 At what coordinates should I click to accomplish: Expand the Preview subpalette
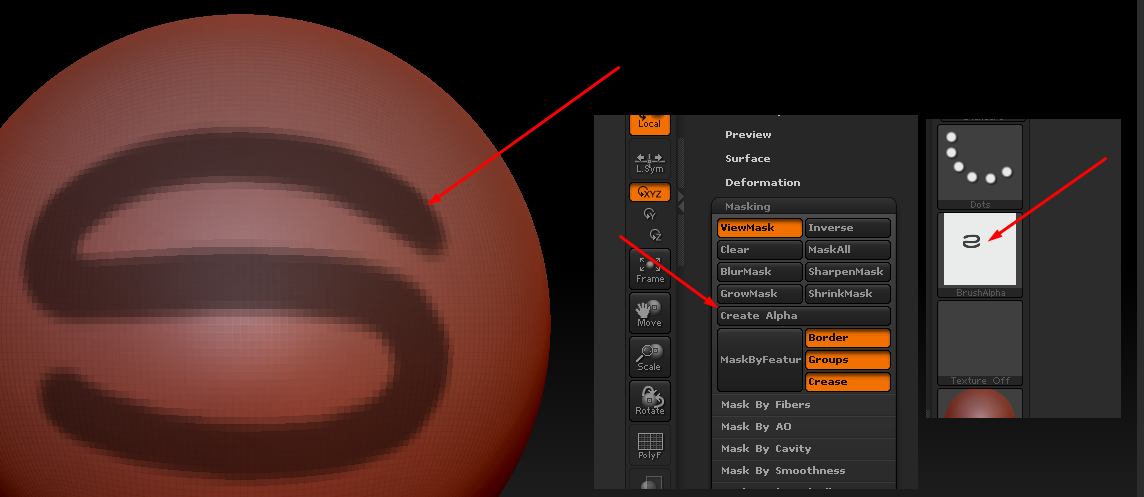(748, 134)
